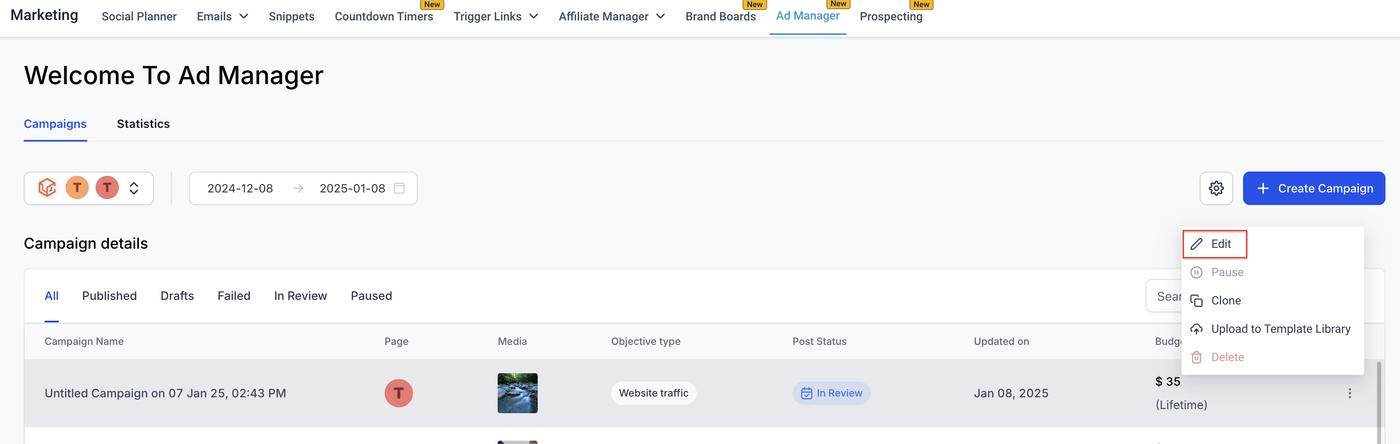Filter campaigns by Published
This screenshot has width=1400, height=444.
pyautogui.click(x=109, y=296)
